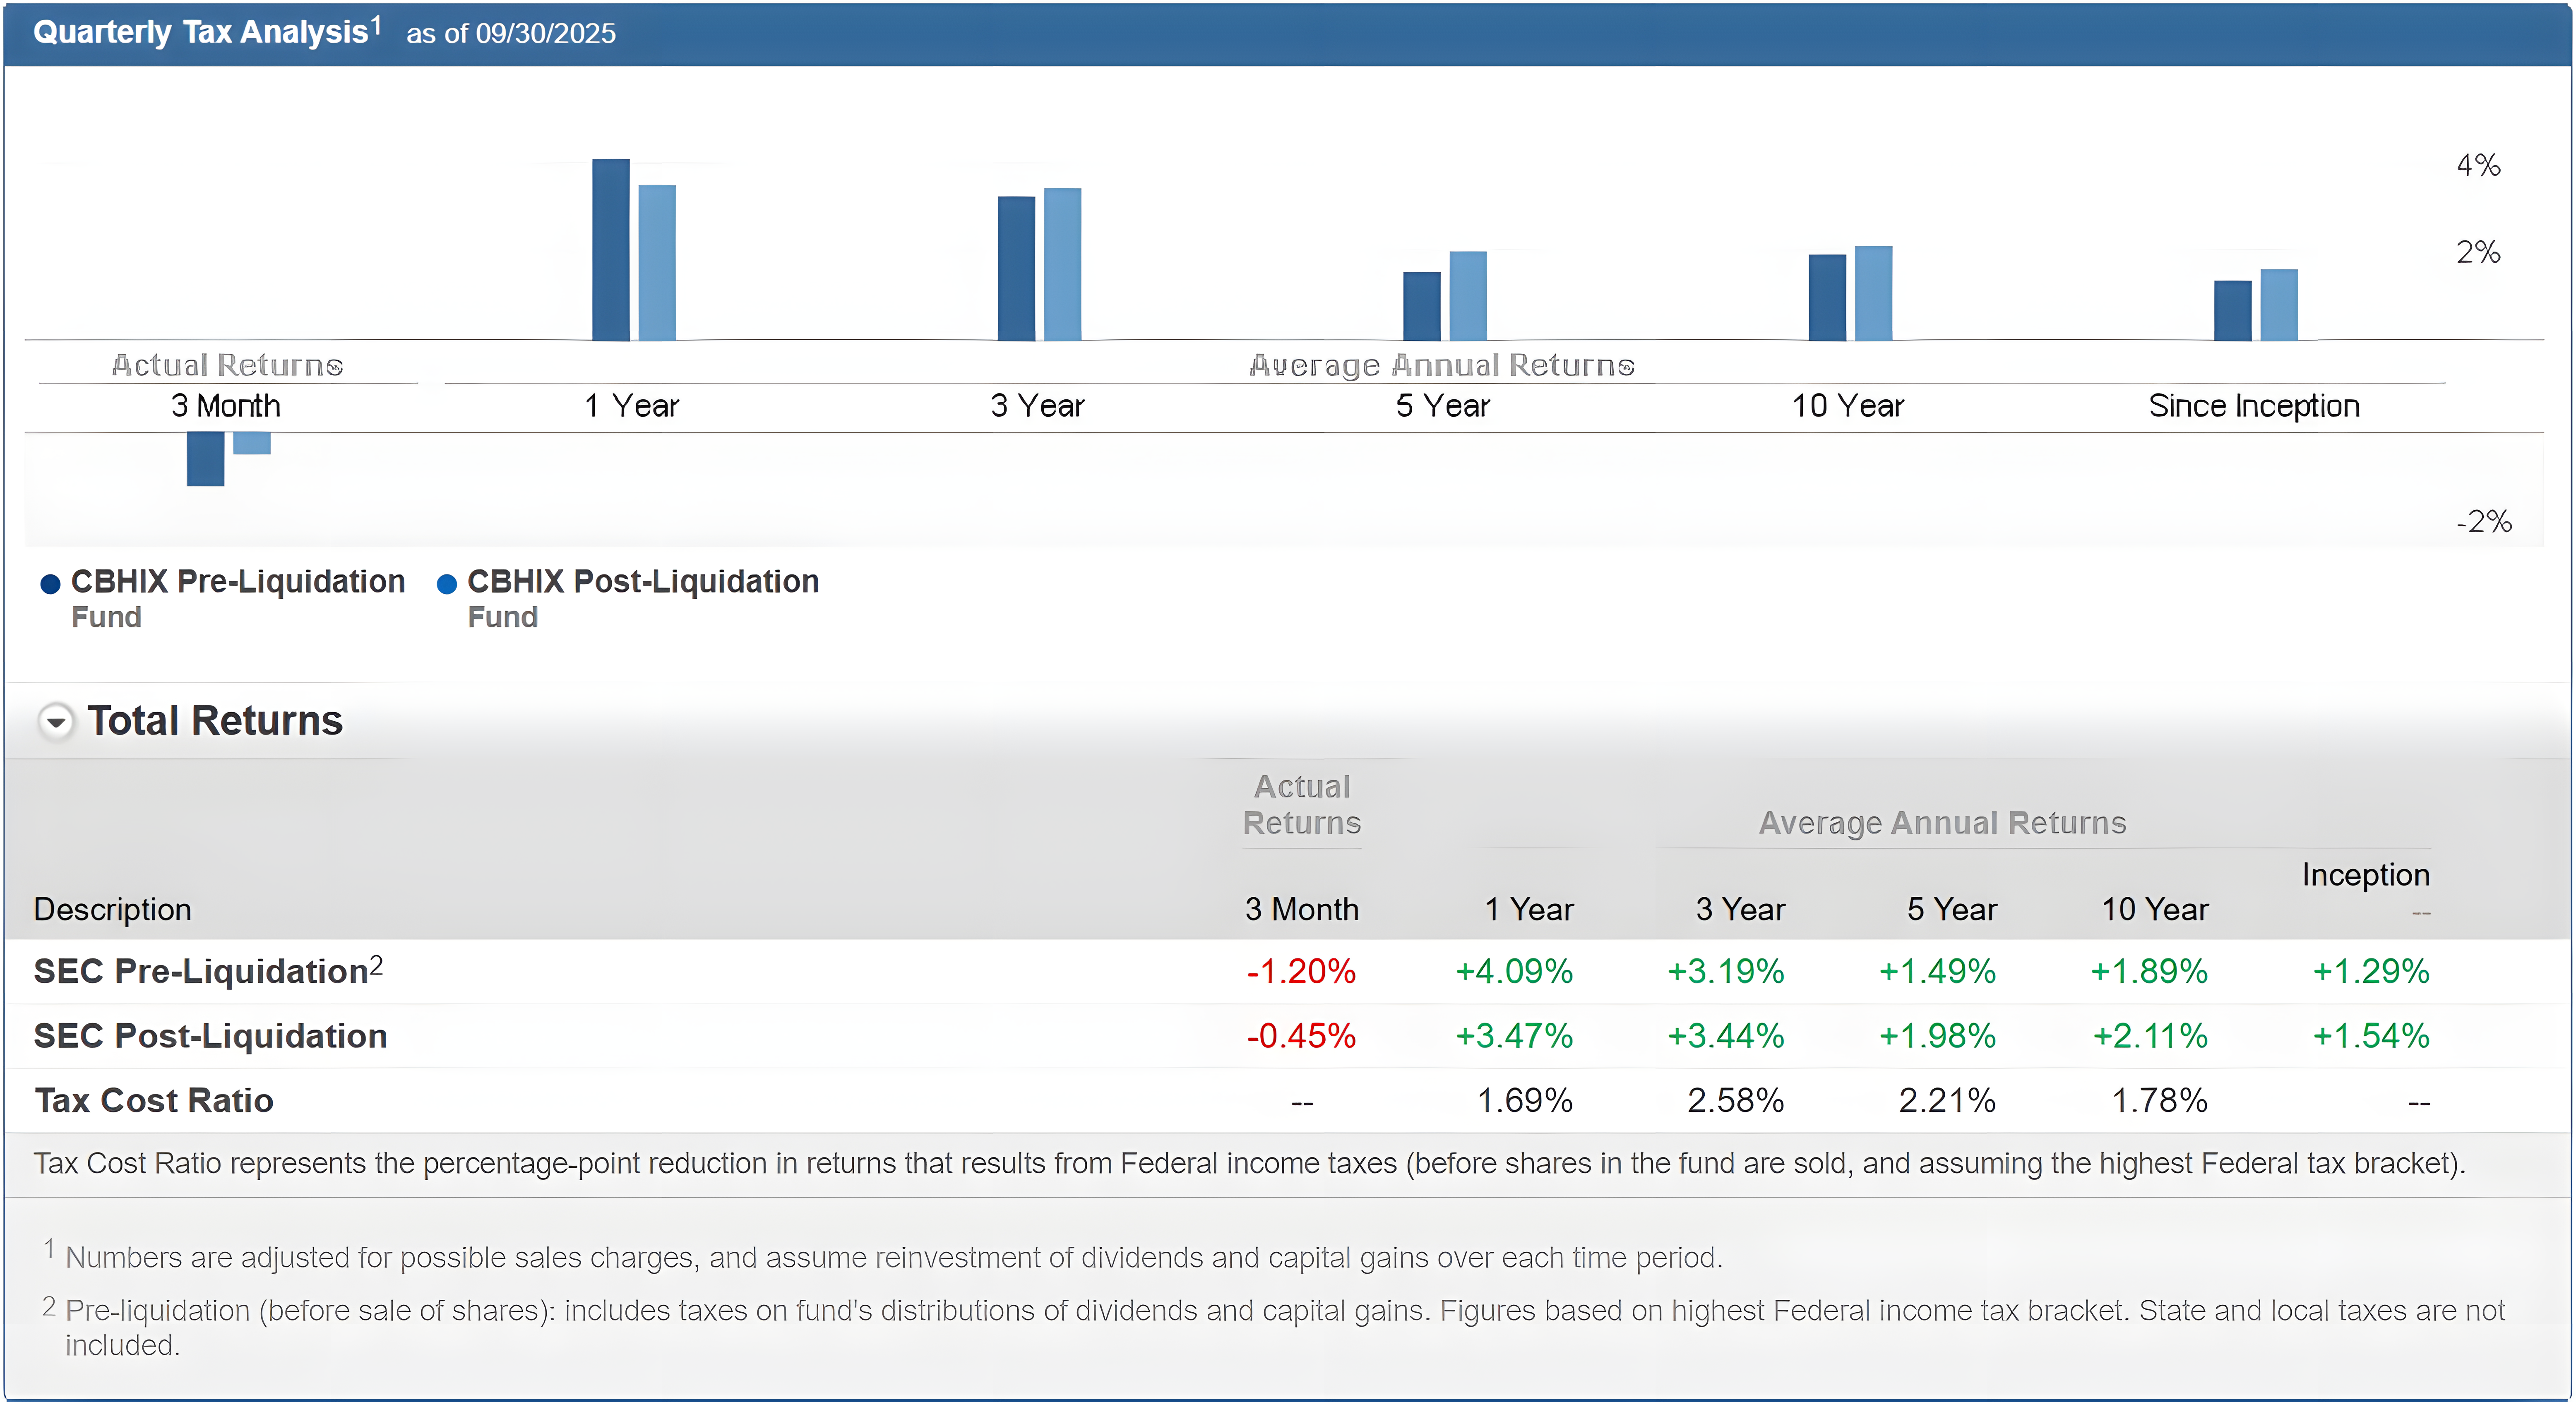This screenshot has width=2576, height=1402.
Task: Click the Since Inception chart axis label
Action: click(2253, 406)
